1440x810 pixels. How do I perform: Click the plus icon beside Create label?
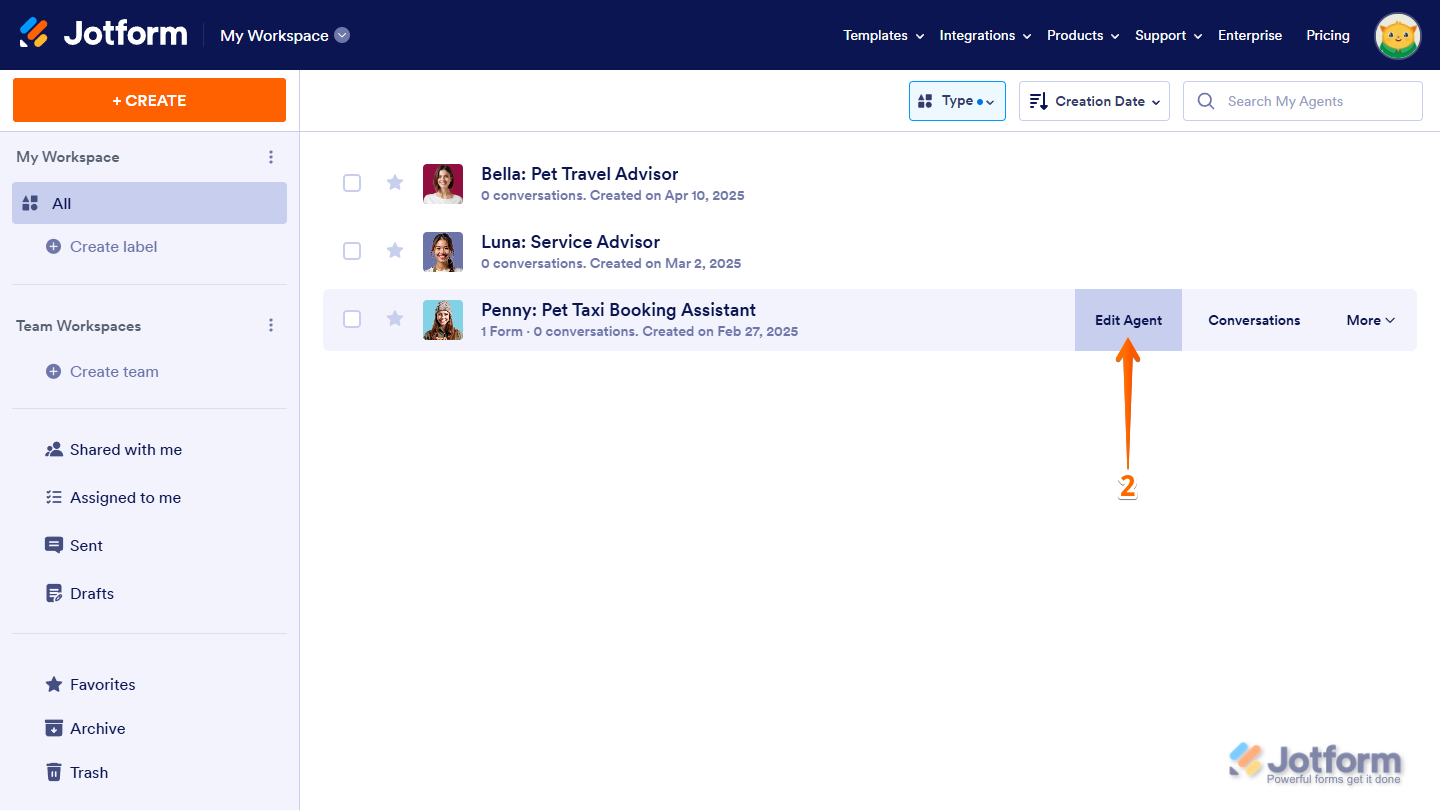(x=54, y=247)
